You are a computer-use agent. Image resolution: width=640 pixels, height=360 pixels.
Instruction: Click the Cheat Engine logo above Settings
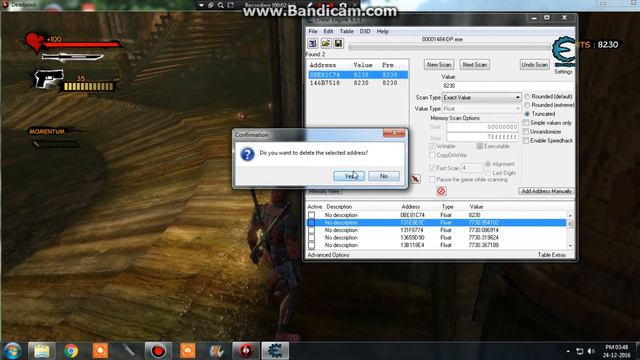[x=563, y=51]
